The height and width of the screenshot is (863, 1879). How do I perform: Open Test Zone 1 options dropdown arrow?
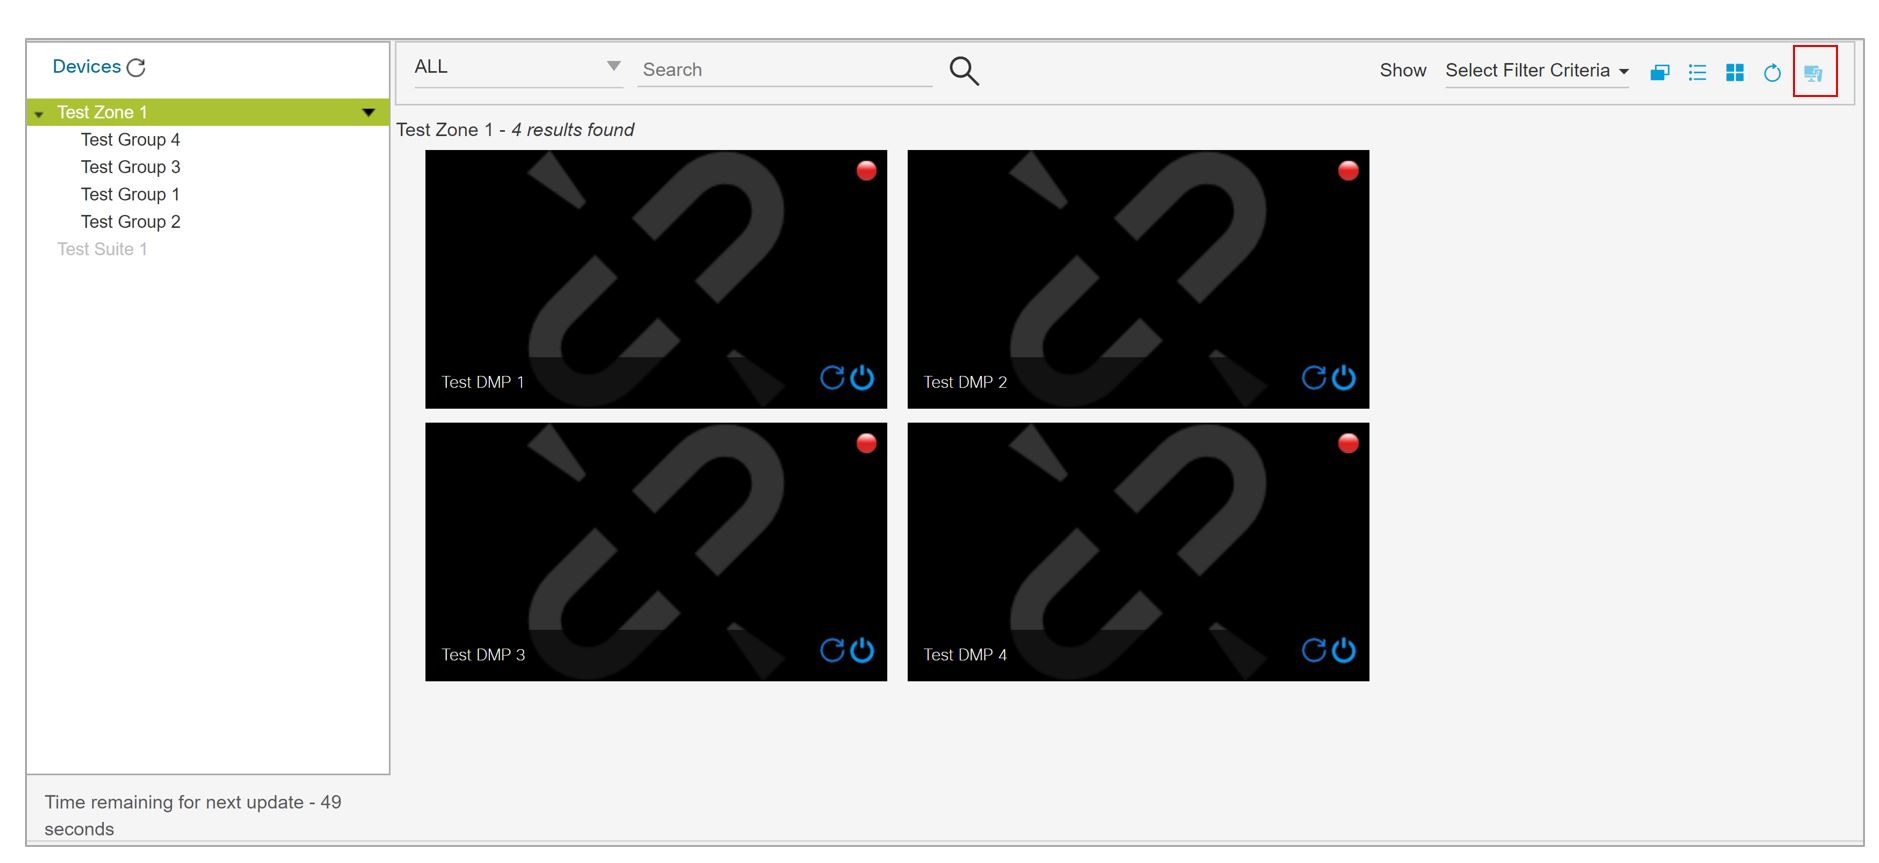[x=368, y=112]
